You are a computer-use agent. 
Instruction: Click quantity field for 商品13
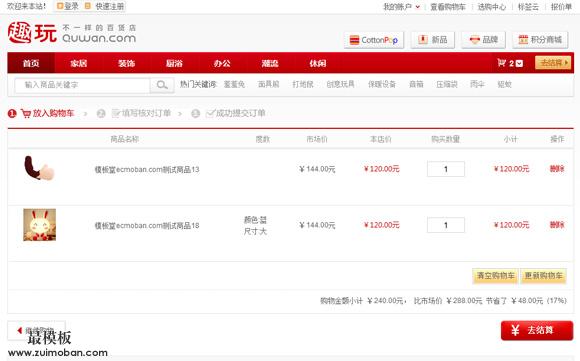tap(446, 169)
